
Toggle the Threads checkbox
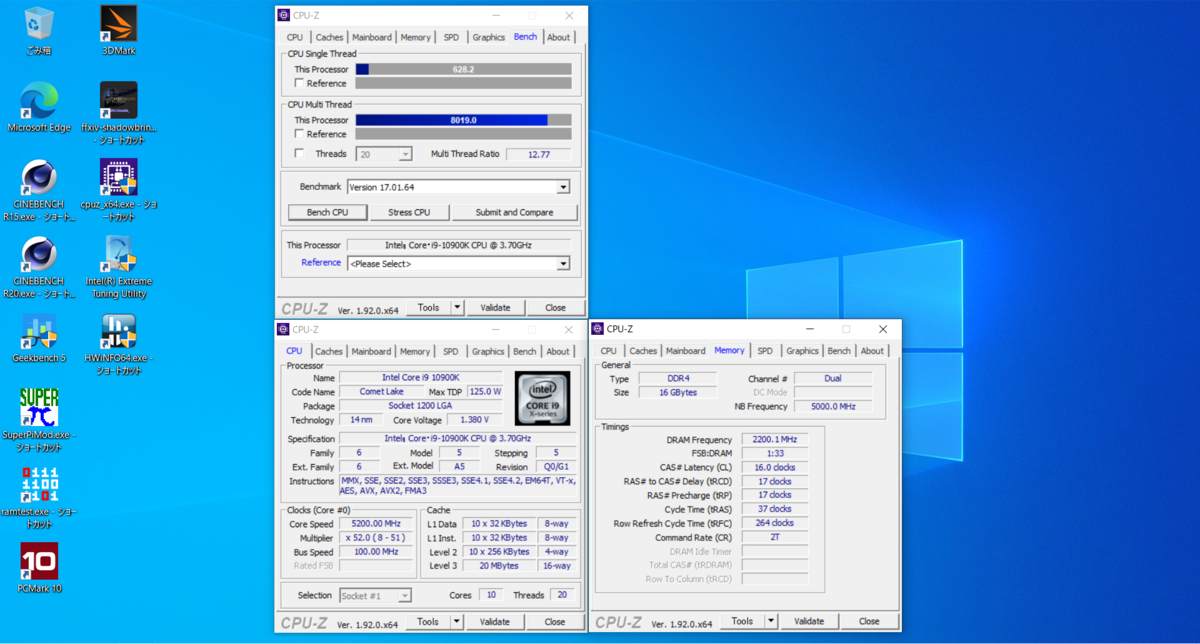299,154
